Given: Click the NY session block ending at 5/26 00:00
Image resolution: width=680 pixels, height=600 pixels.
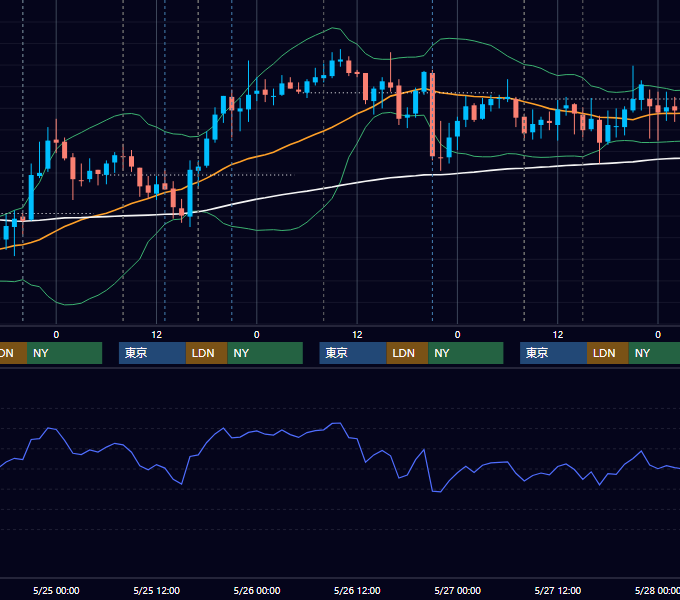Looking at the screenshot, I should tap(265, 353).
